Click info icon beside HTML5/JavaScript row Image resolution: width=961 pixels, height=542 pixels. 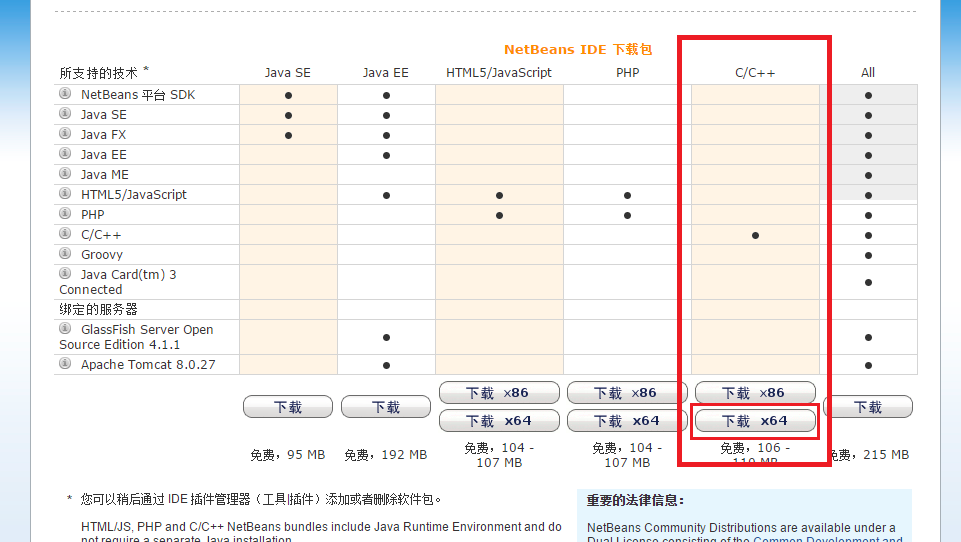coord(65,194)
